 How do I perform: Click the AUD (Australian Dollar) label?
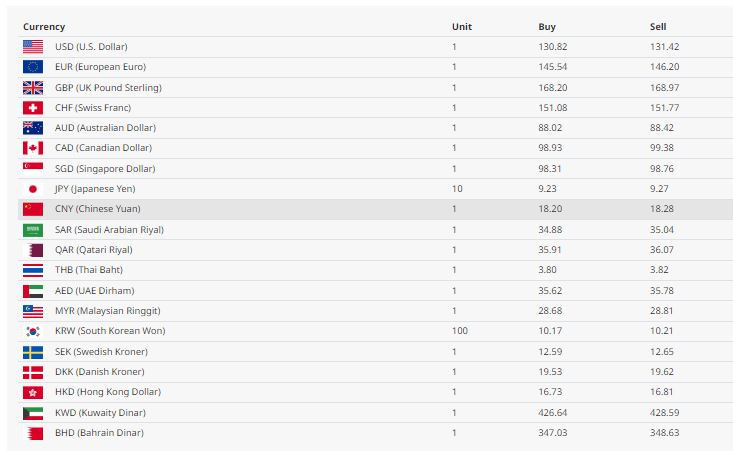click(106, 128)
